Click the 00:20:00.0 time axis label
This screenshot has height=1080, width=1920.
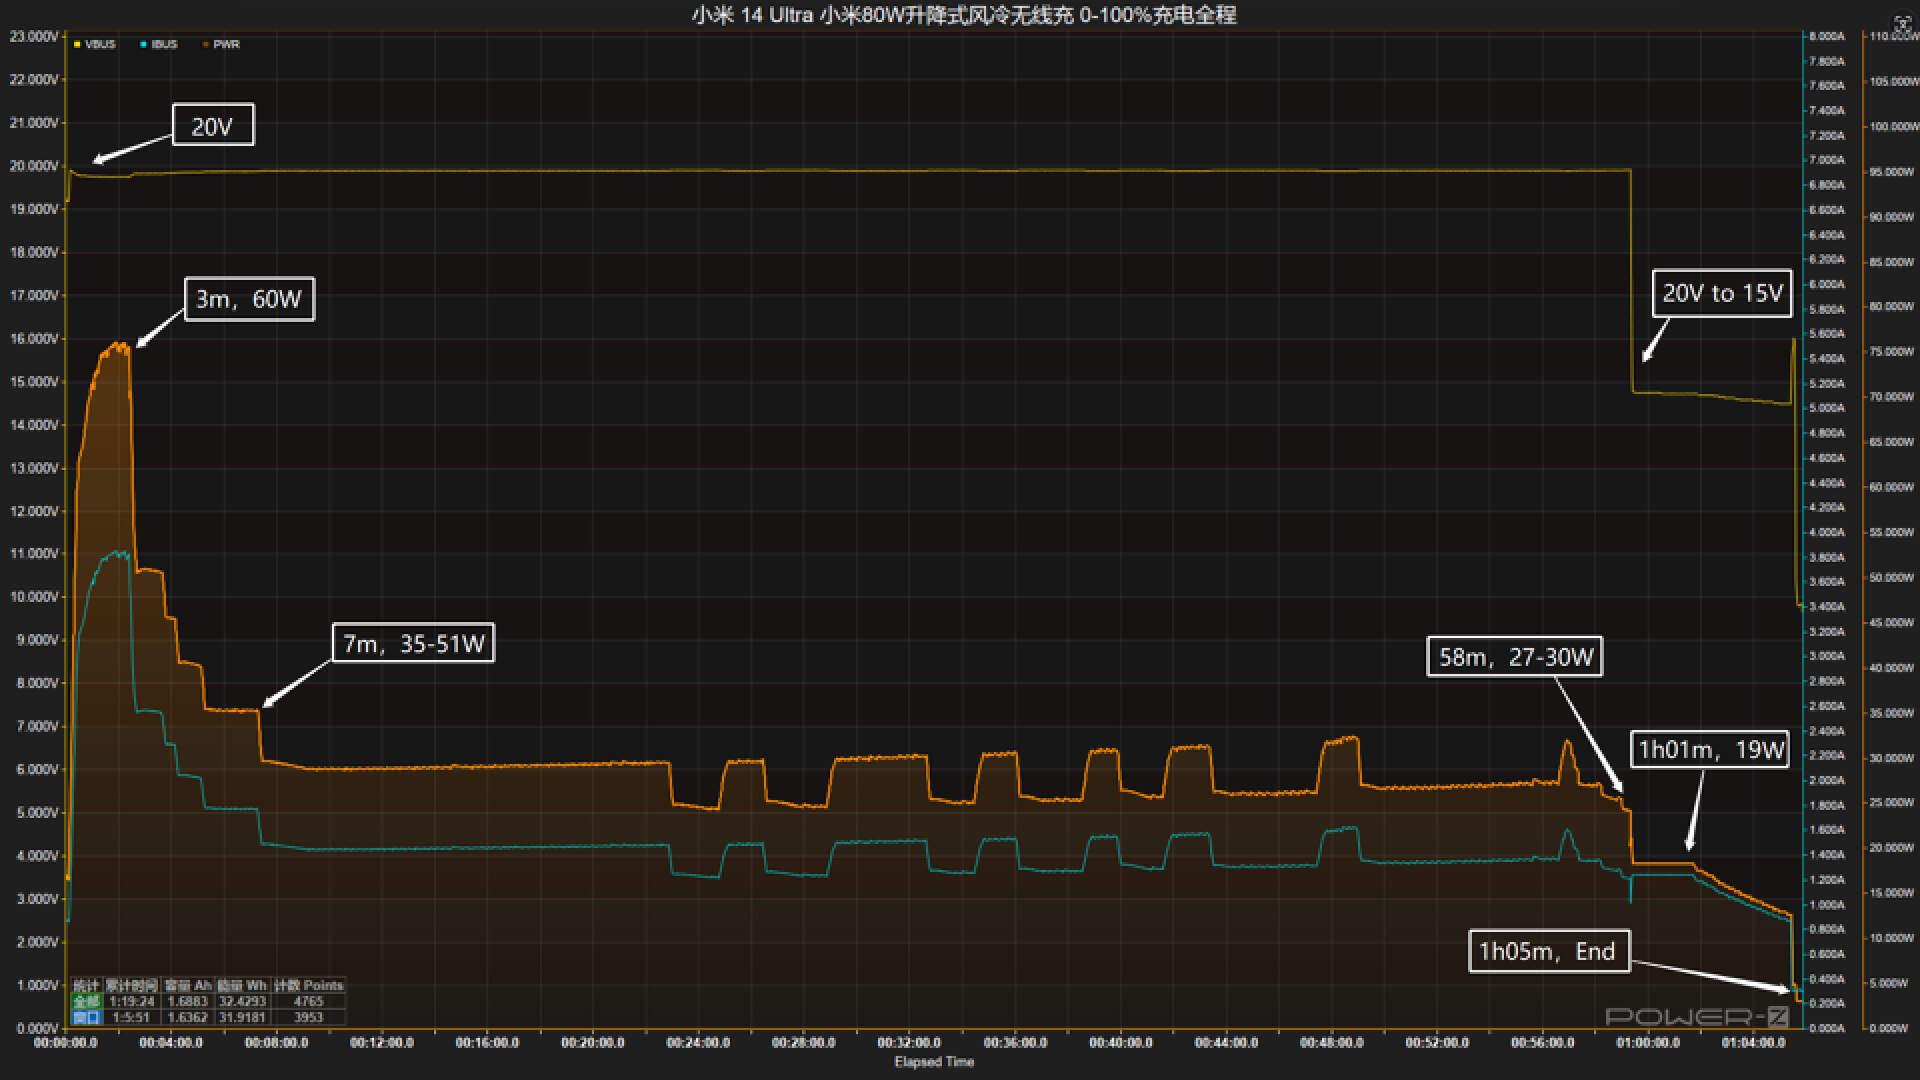[593, 1042]
